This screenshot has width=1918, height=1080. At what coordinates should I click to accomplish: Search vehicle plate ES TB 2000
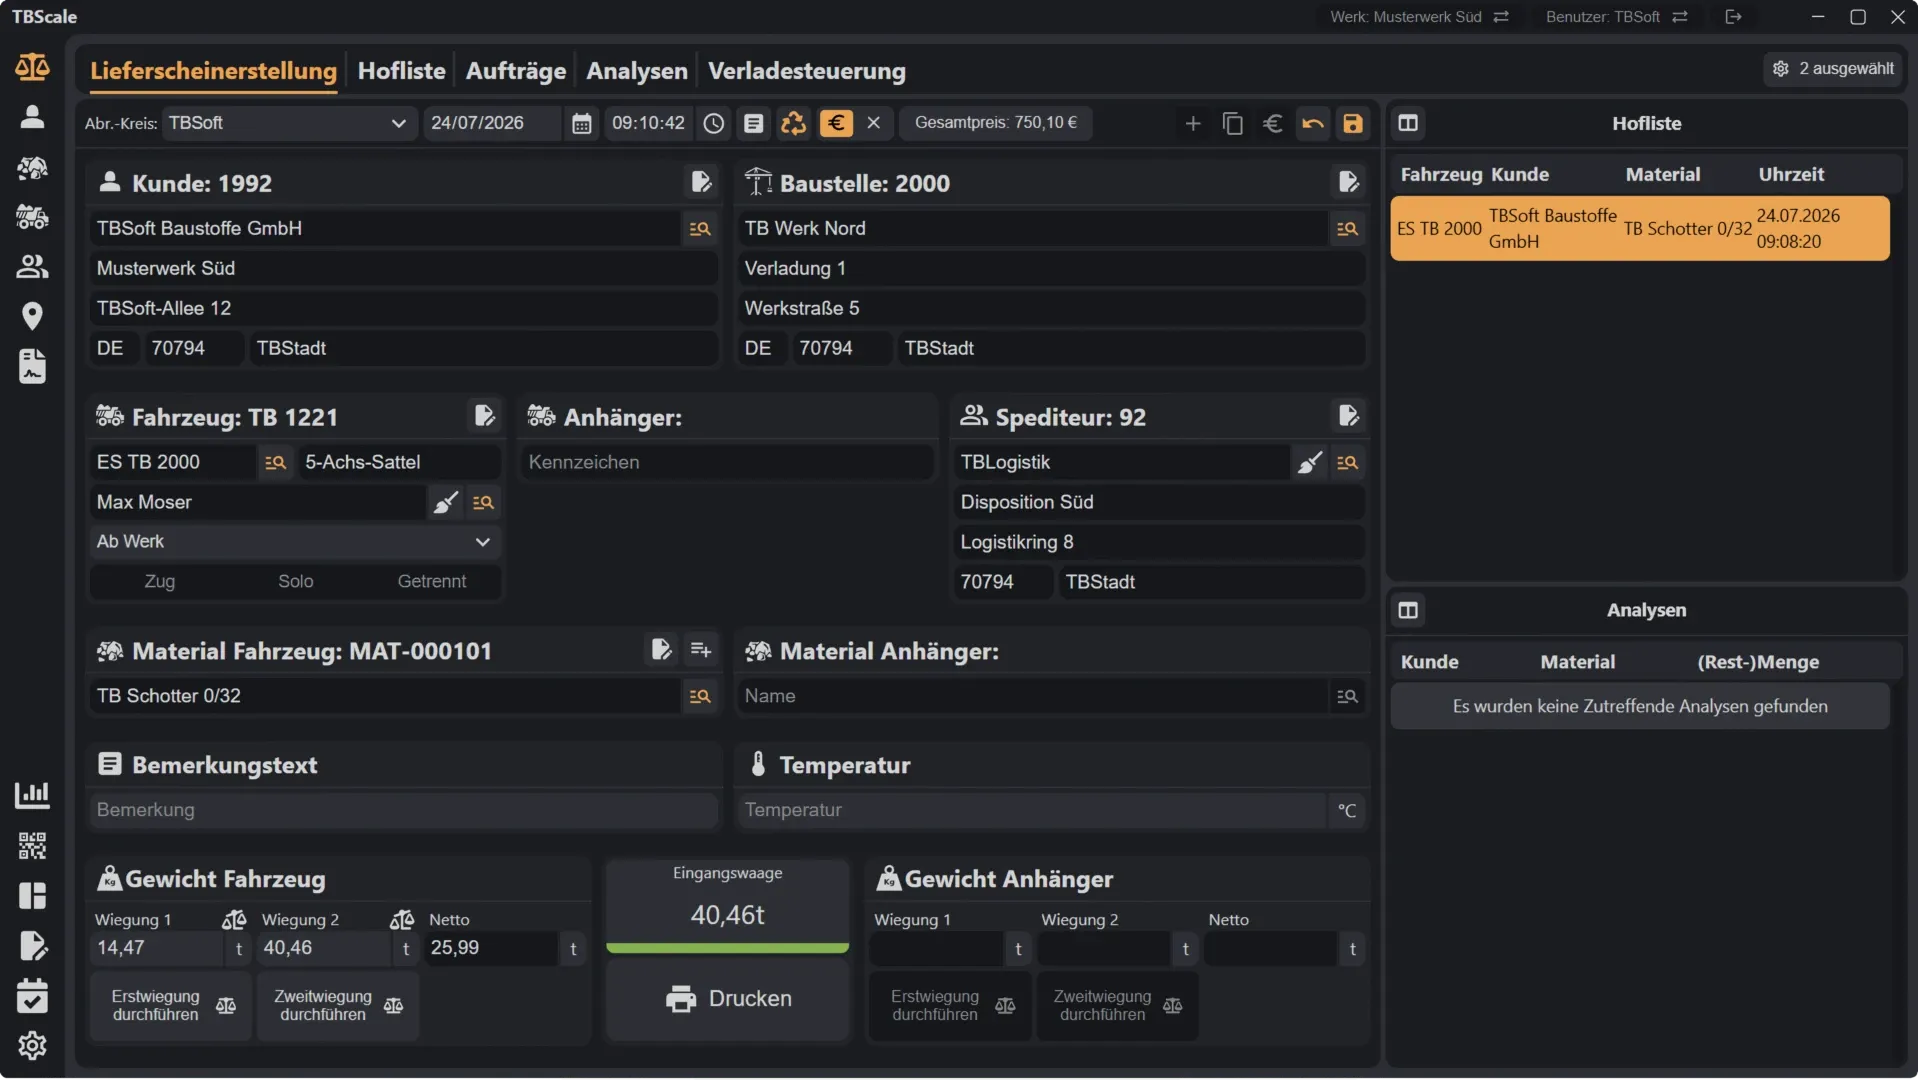tap(275, 463)
